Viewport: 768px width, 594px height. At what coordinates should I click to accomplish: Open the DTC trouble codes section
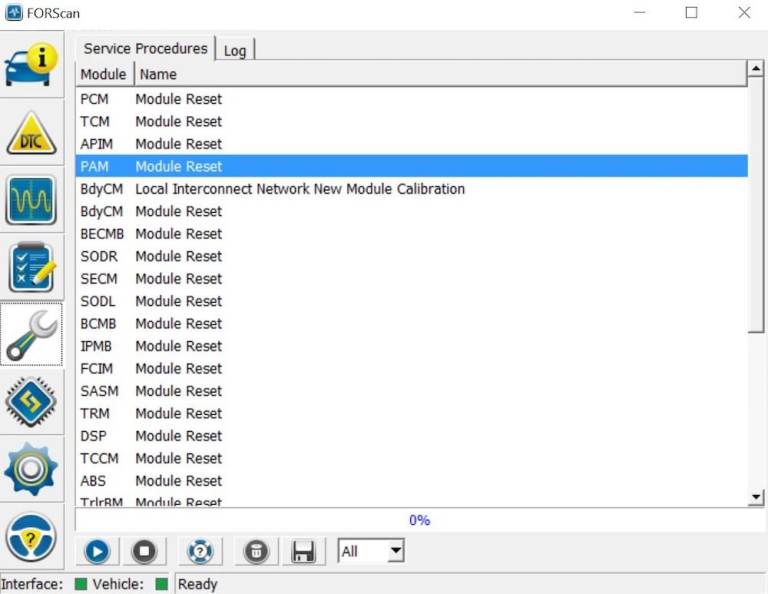32,132
